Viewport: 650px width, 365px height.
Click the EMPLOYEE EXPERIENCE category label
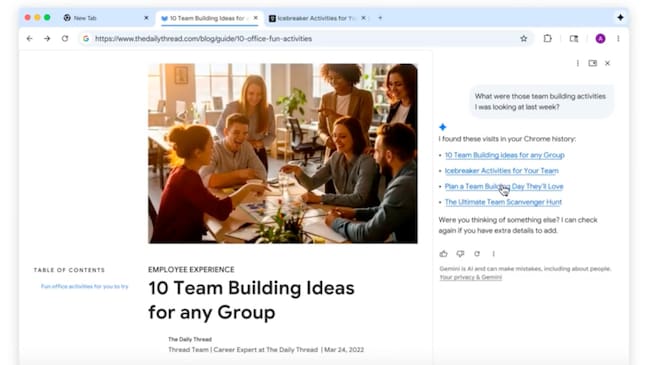[x=191, y=270]
